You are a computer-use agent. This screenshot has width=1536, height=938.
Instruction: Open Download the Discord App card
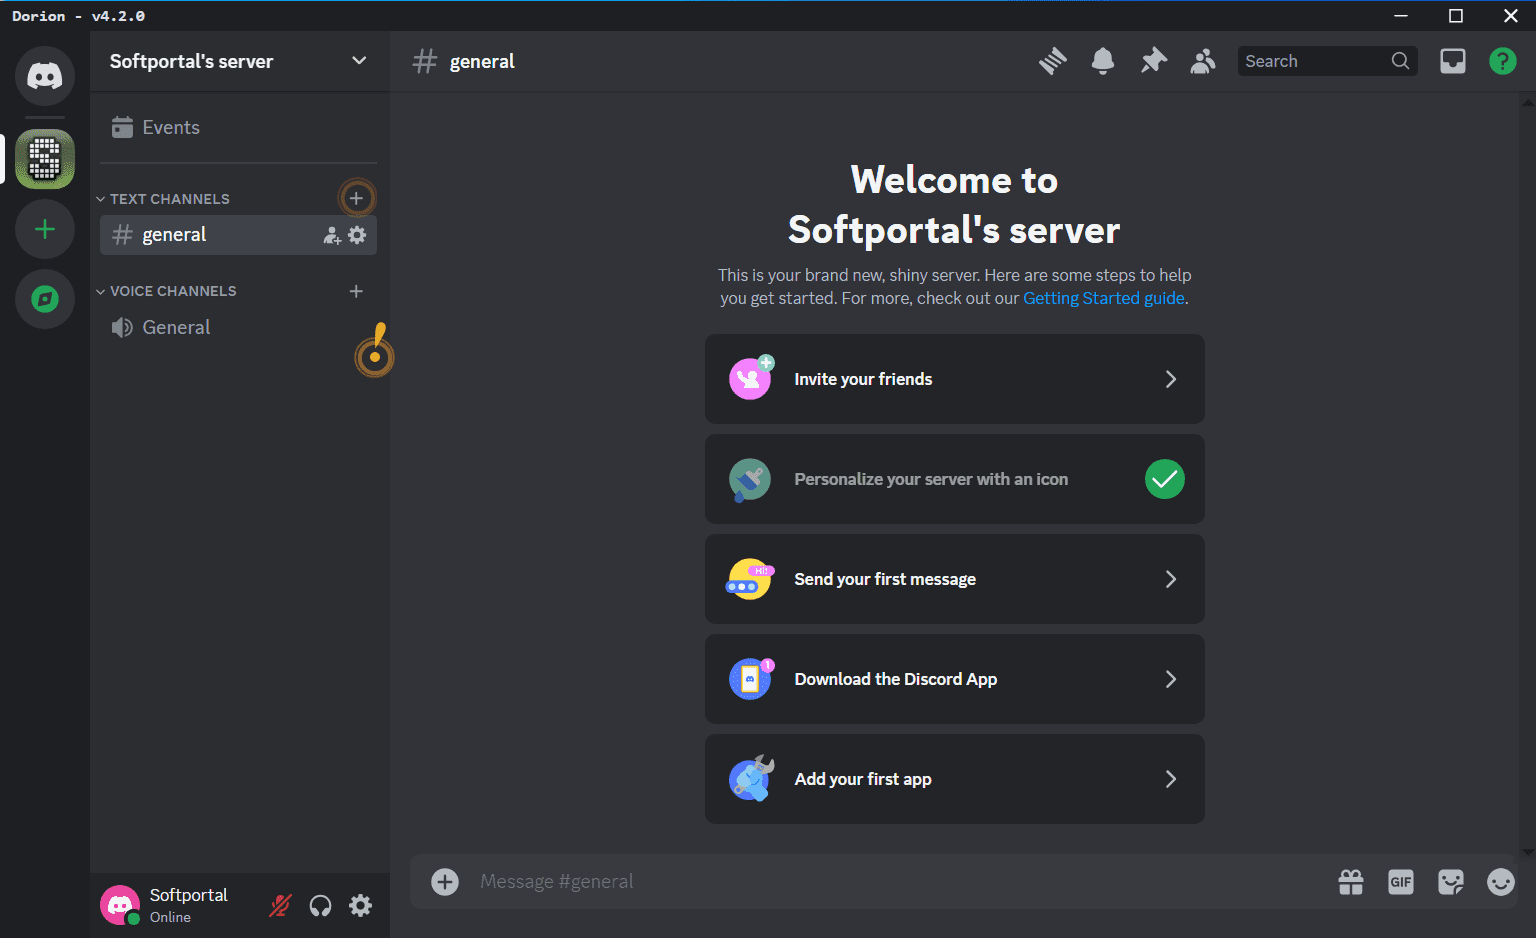(955, 679)
